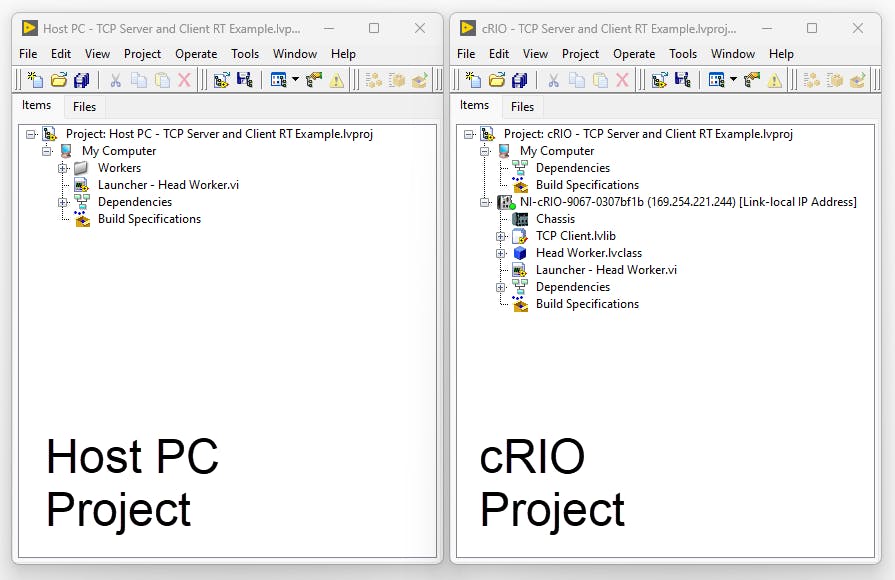Viewport: 895px width, 580px height.
Task: Click New Project icon in cRIO toolbar
Action: (x=473, y=80)
